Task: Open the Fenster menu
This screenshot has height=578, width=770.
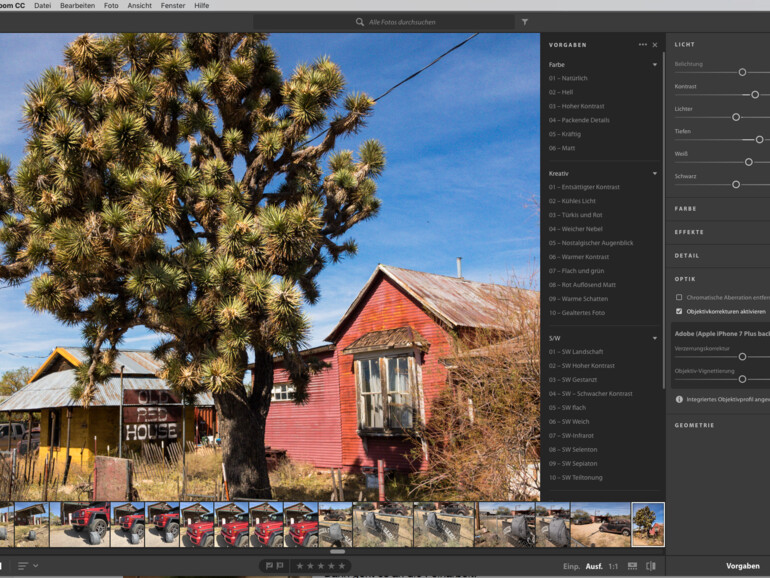Action: click(x=173, y=5)
